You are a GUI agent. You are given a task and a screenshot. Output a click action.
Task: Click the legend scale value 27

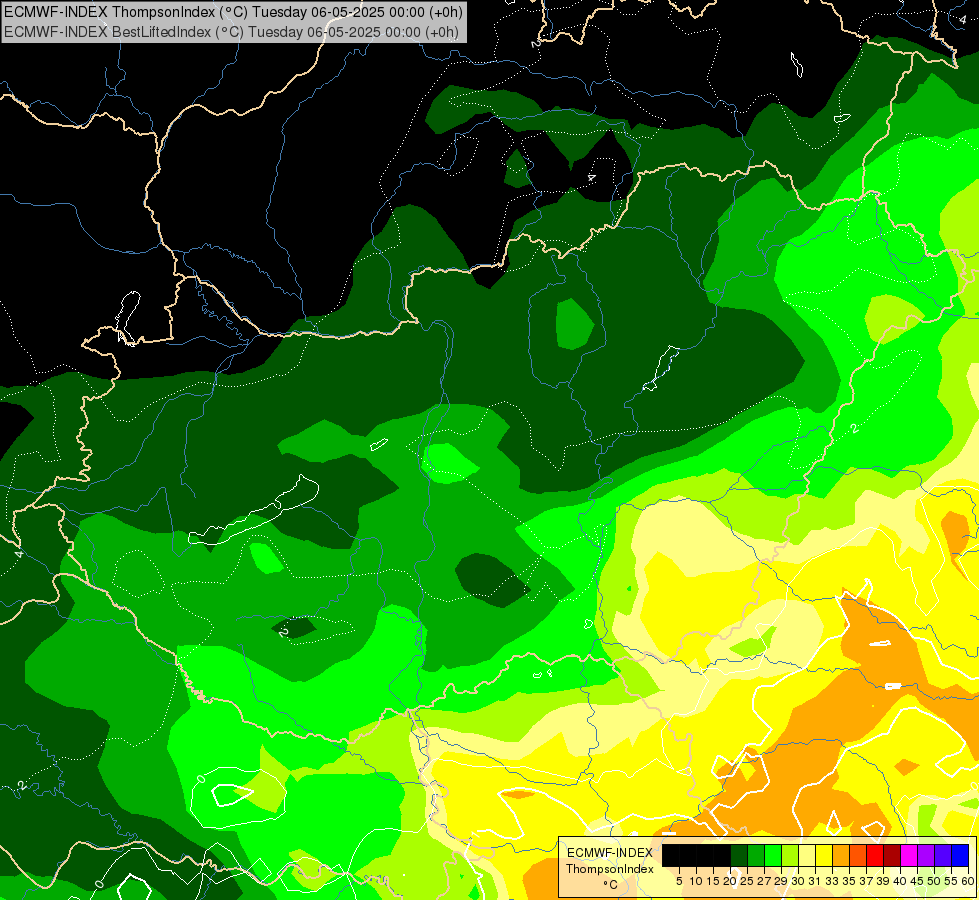point(764,881)
